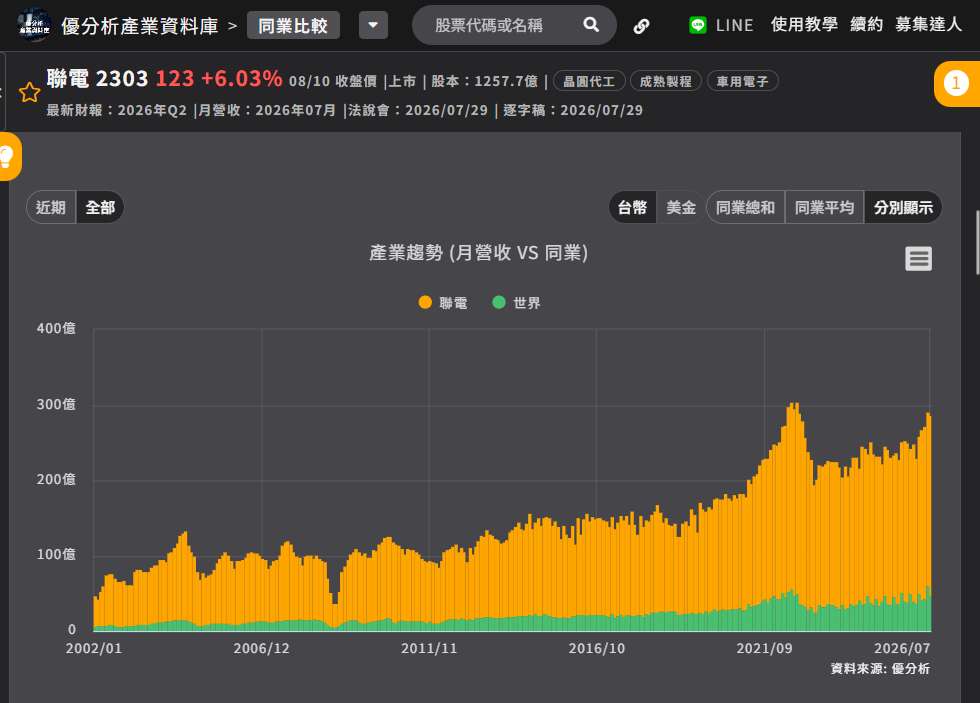Show 同業總和 aggregated view
The image size is (980, 703).
(x=745, y=207)
